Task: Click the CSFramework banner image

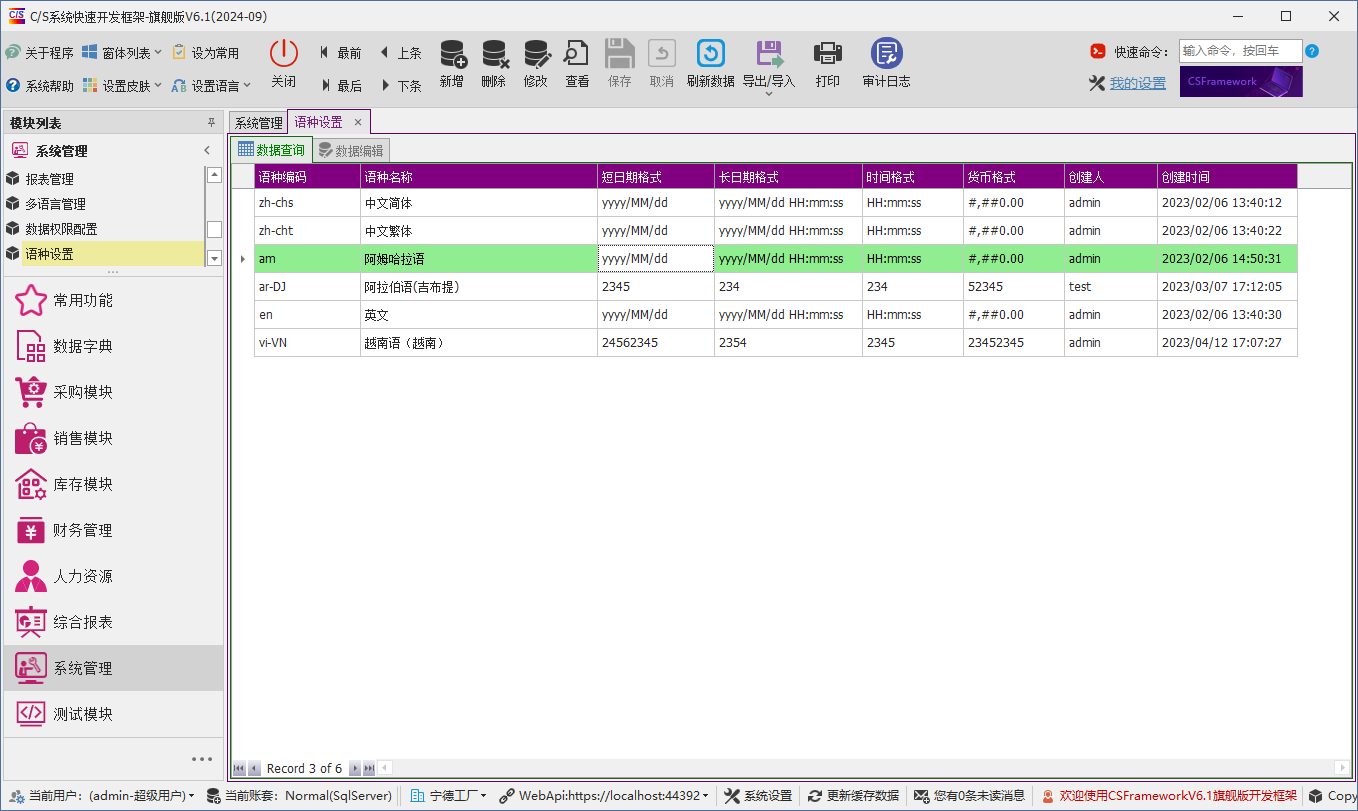Action: click(x=1241, y=82)
